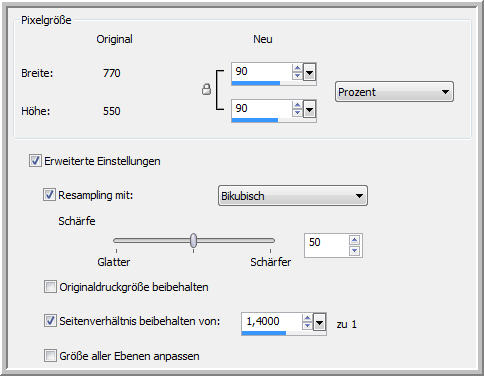Open the Prozent units dropdown
Screen dimensions: 484x376
click(394, 92)
